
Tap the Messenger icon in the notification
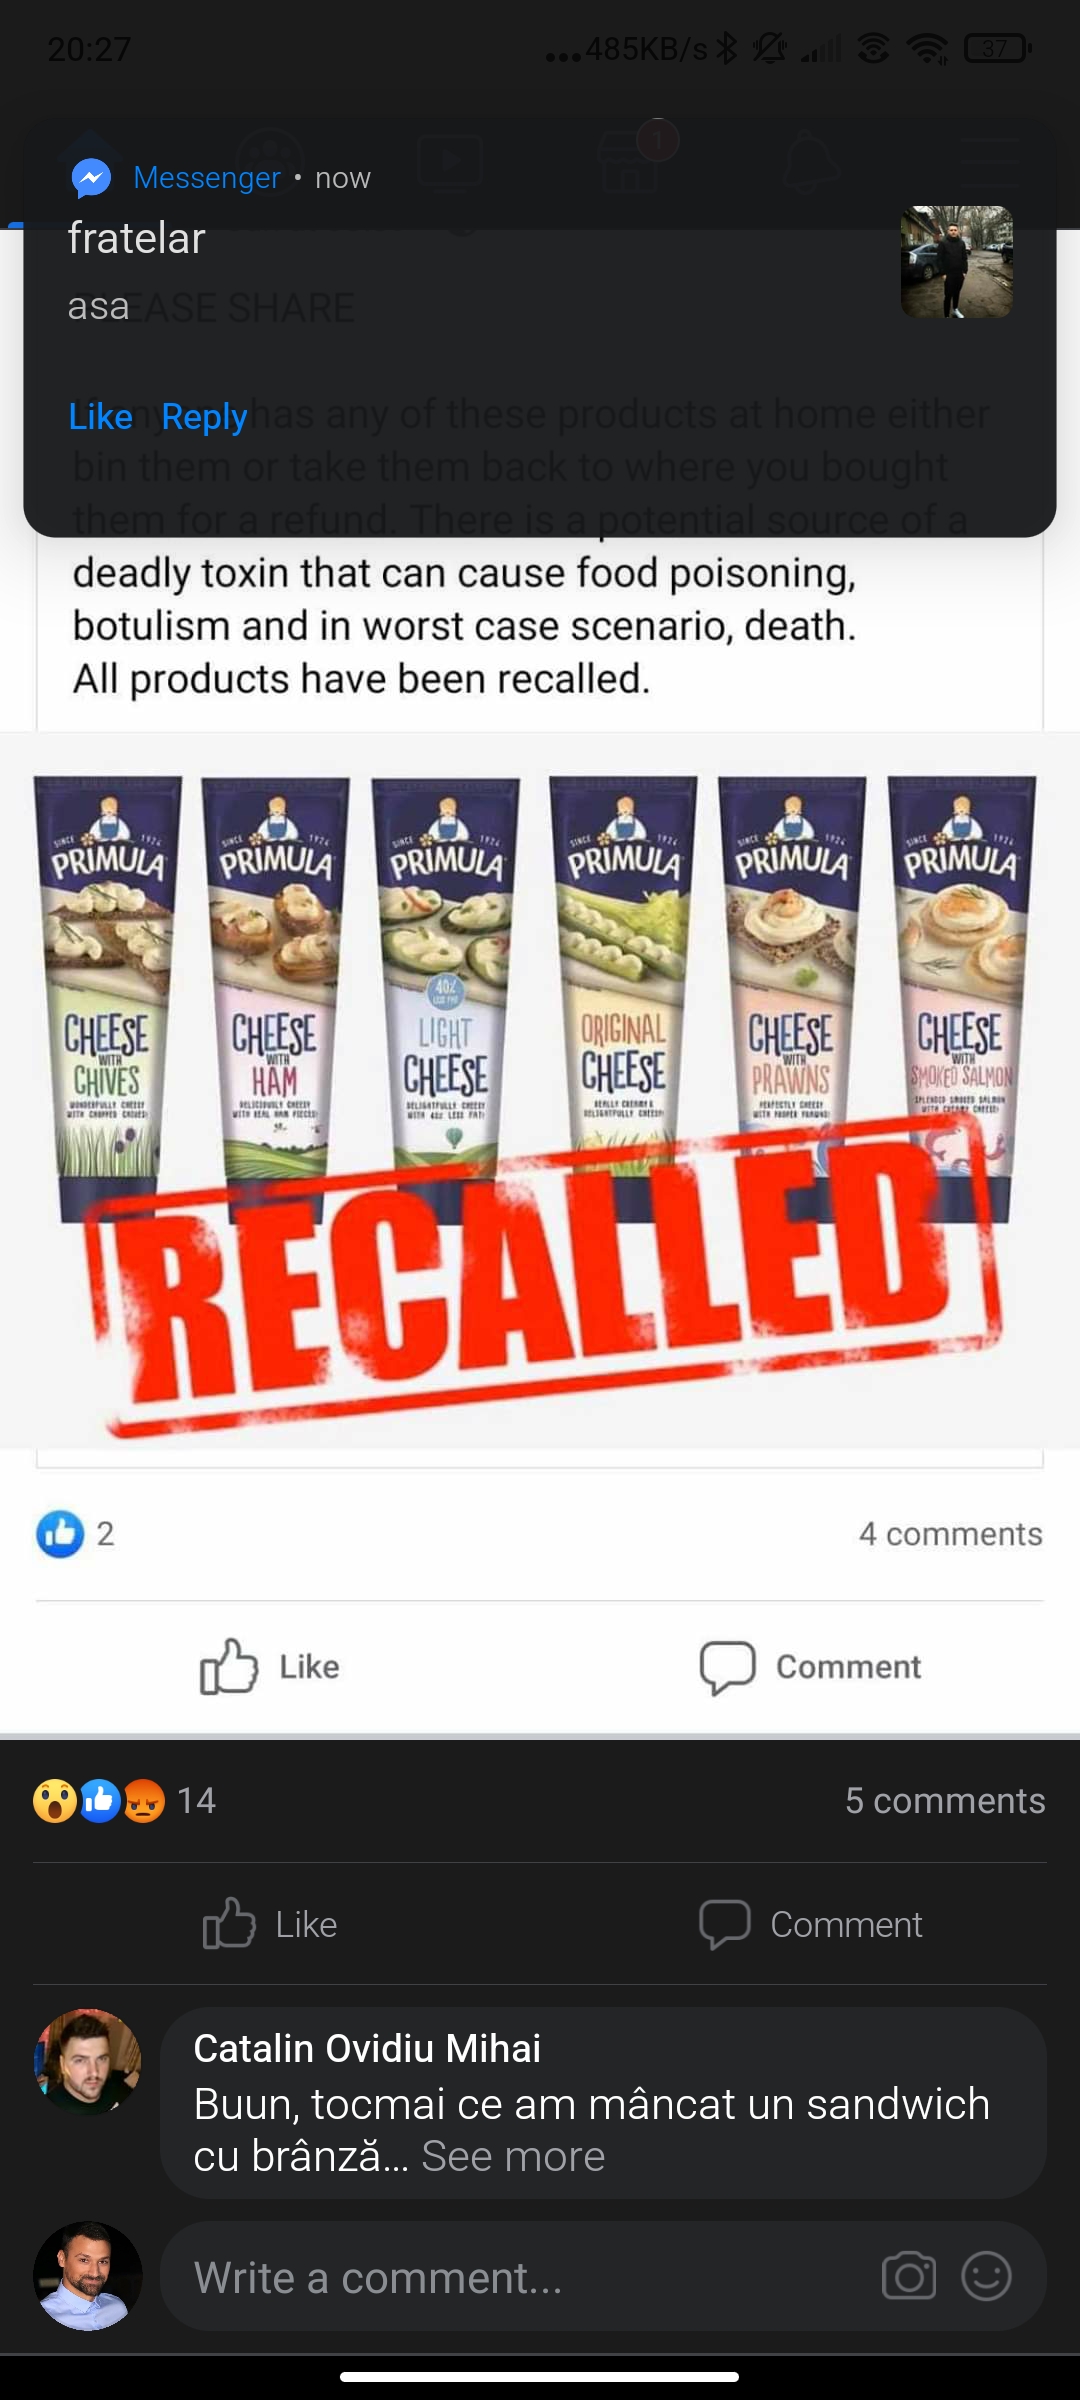click(91, 179)
